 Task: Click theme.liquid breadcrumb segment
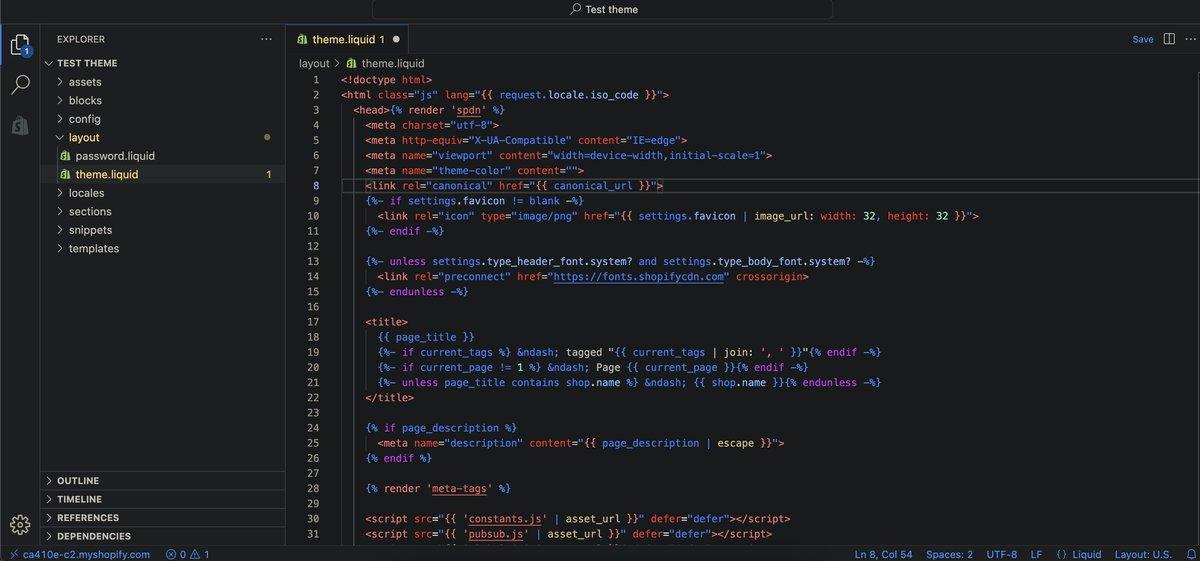click(392, 63)
